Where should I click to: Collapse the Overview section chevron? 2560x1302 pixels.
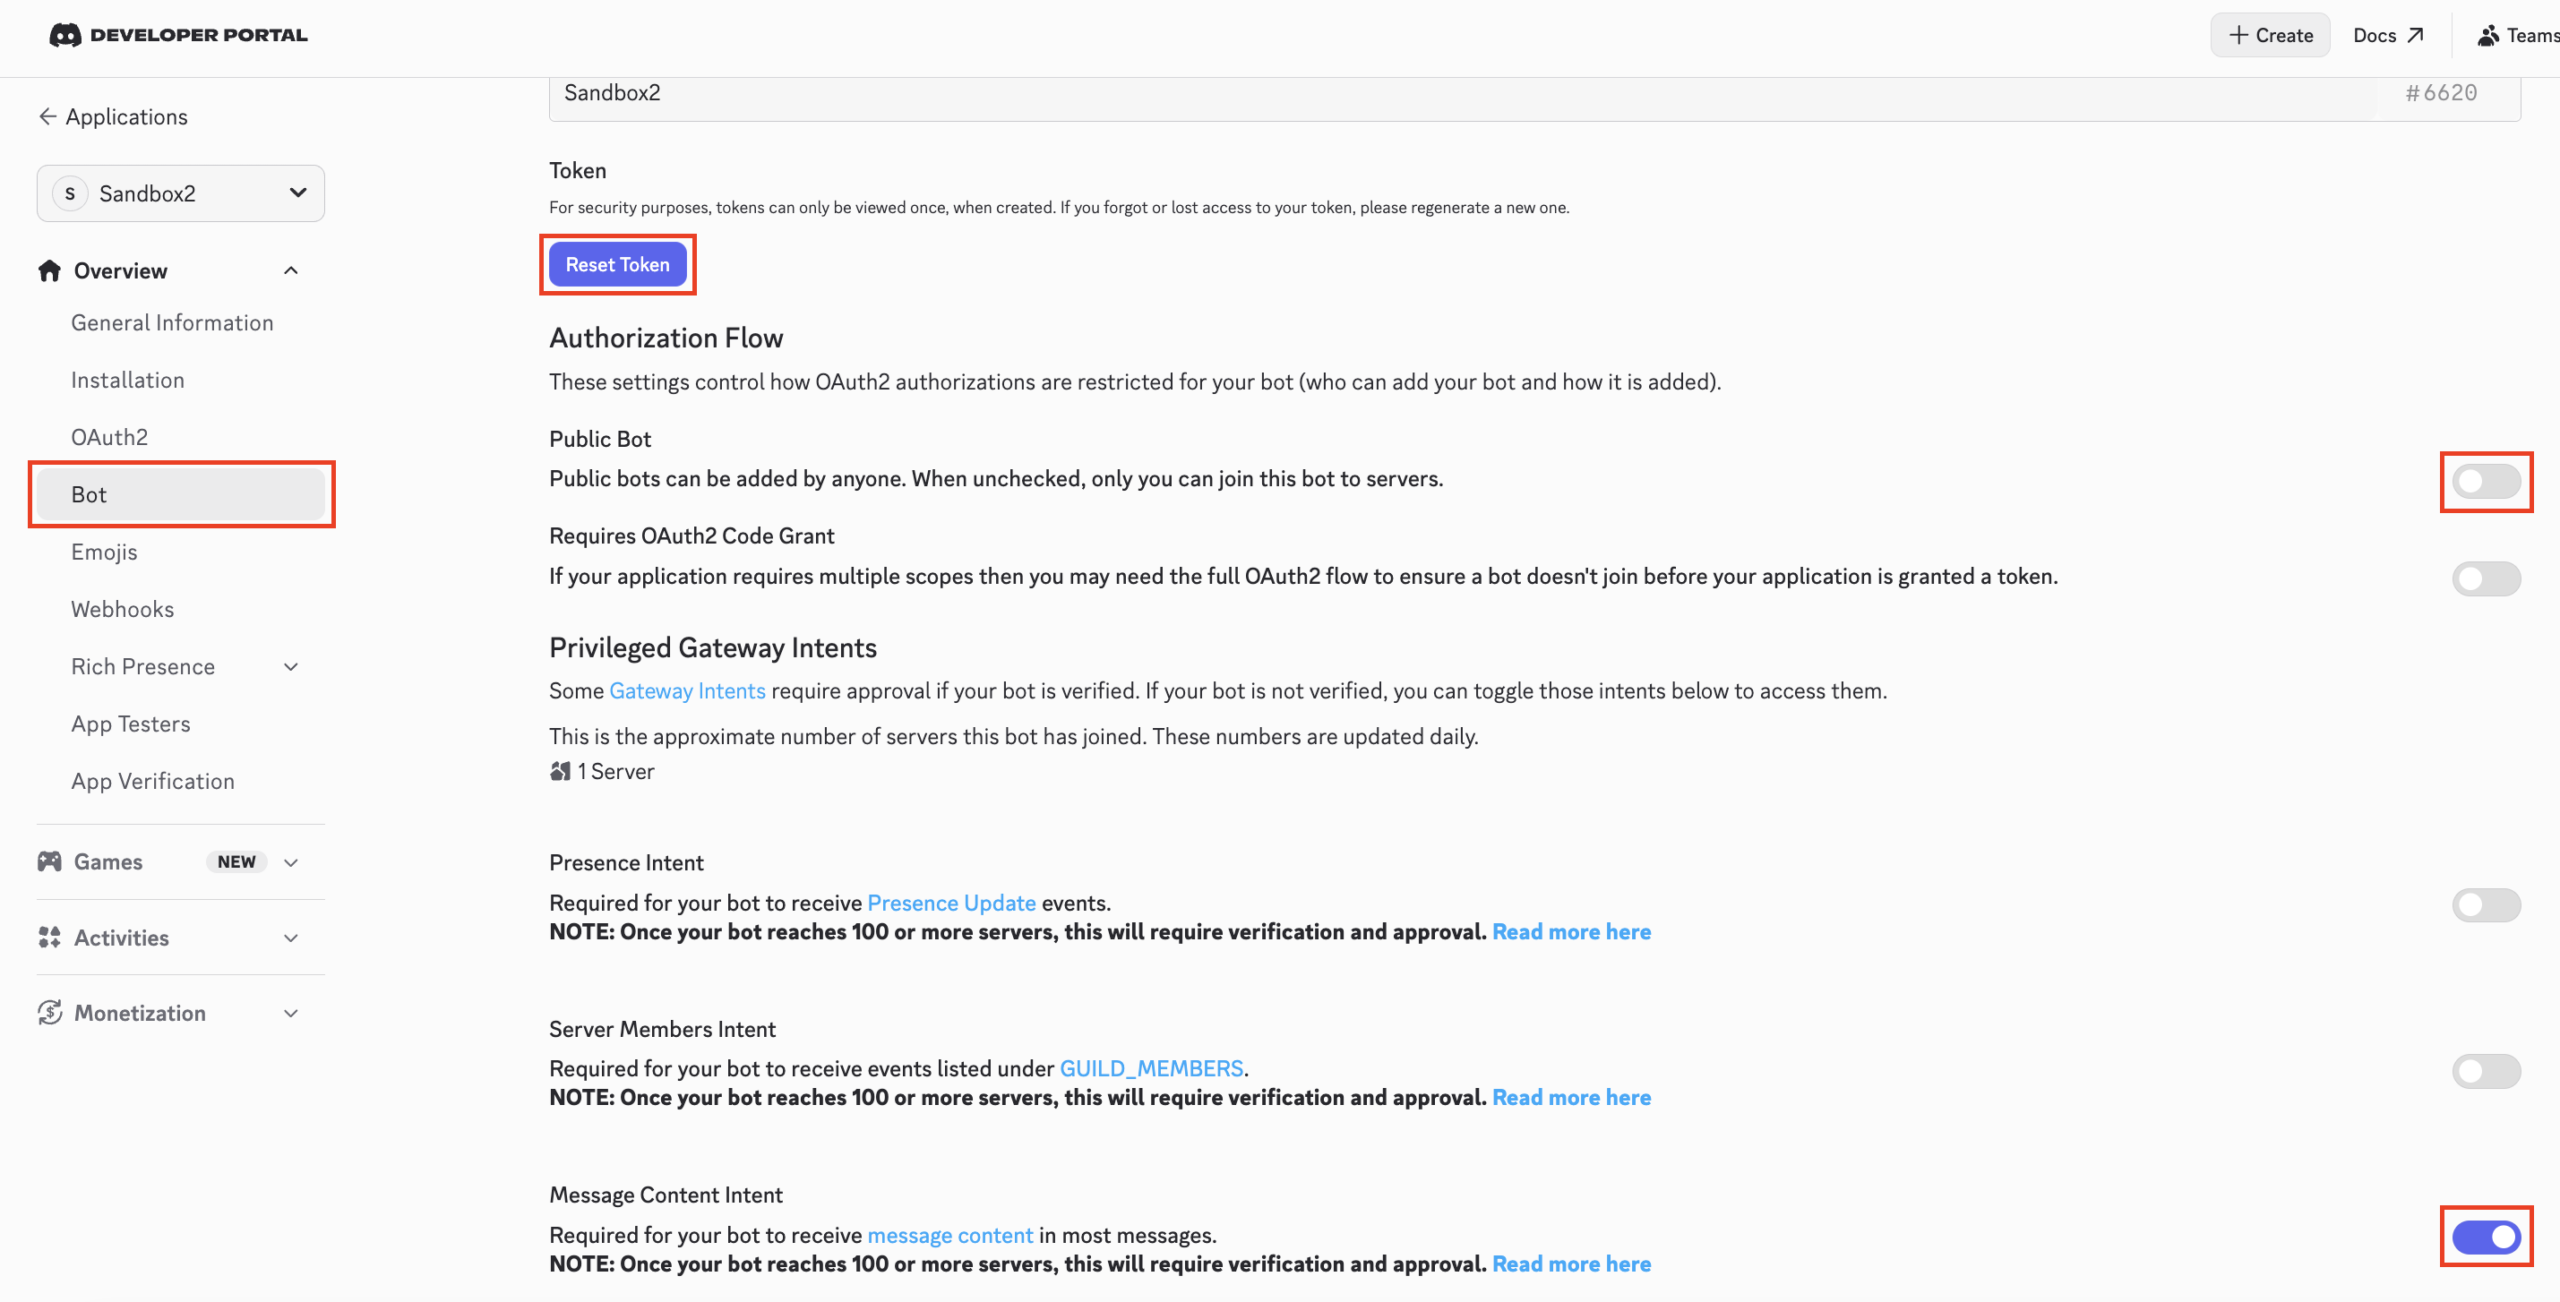(291, 271)
